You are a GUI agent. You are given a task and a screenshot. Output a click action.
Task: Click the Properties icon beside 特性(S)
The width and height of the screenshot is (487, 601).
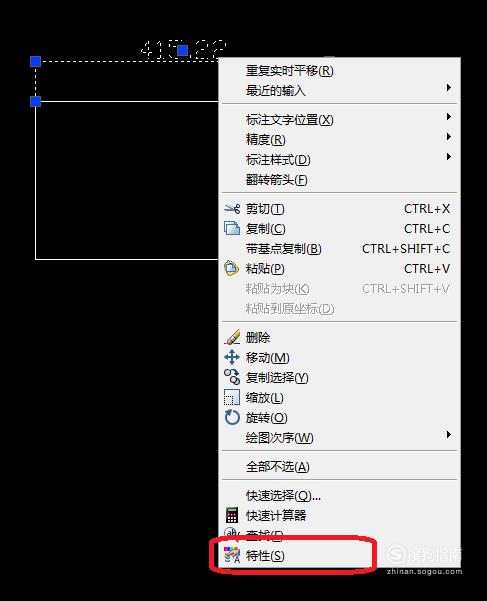(232, 555)
